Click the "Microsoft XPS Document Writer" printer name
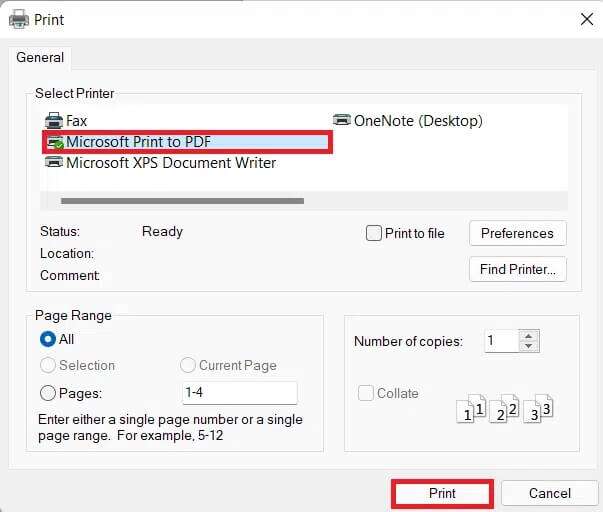Viewport: 603px width, 512px height. pyautogui.click(x=171, y=163)
